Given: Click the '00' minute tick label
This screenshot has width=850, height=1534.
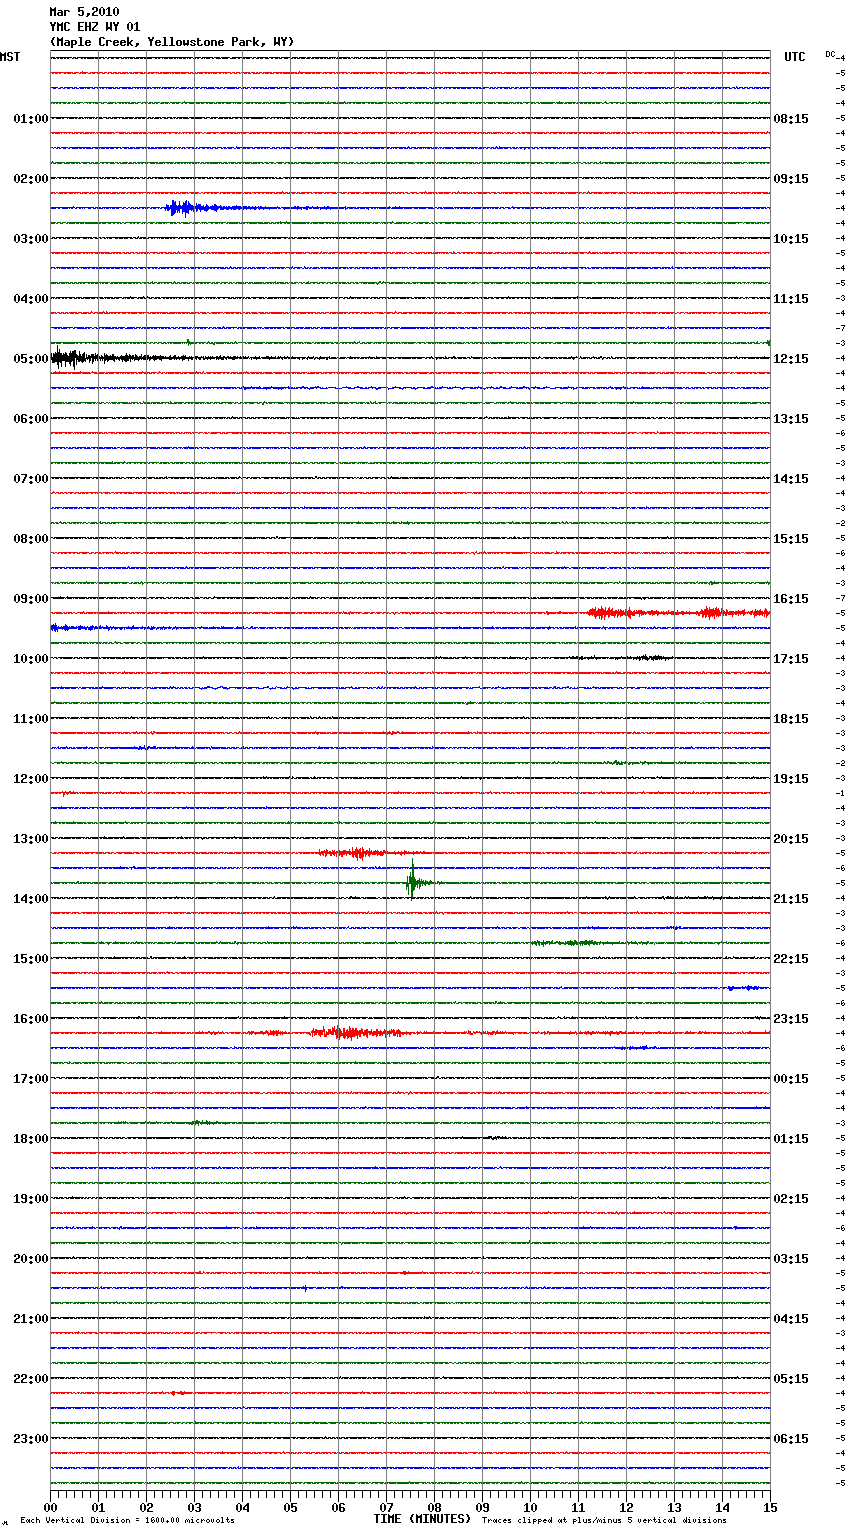Looking at the screenshot, I should click(x=51, y=1507).
